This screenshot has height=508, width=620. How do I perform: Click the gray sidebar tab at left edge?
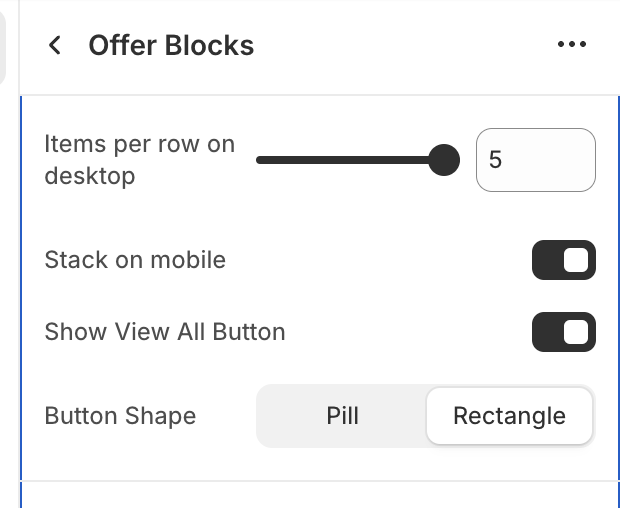coord(3,45)
